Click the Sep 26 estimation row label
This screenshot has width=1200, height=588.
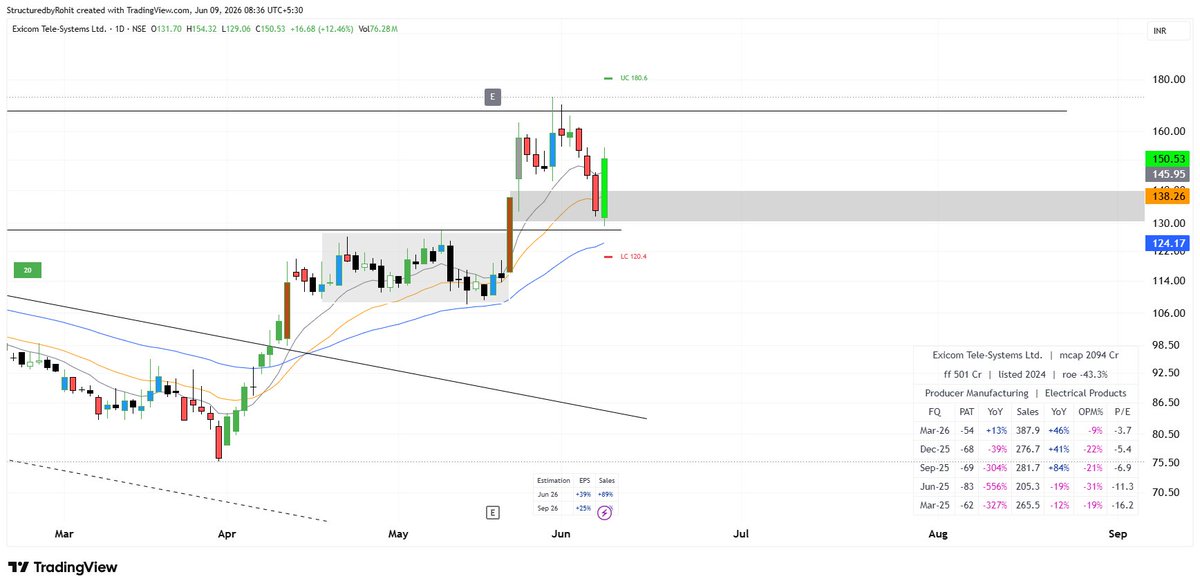pyautogui.click(x=548, y=508)
